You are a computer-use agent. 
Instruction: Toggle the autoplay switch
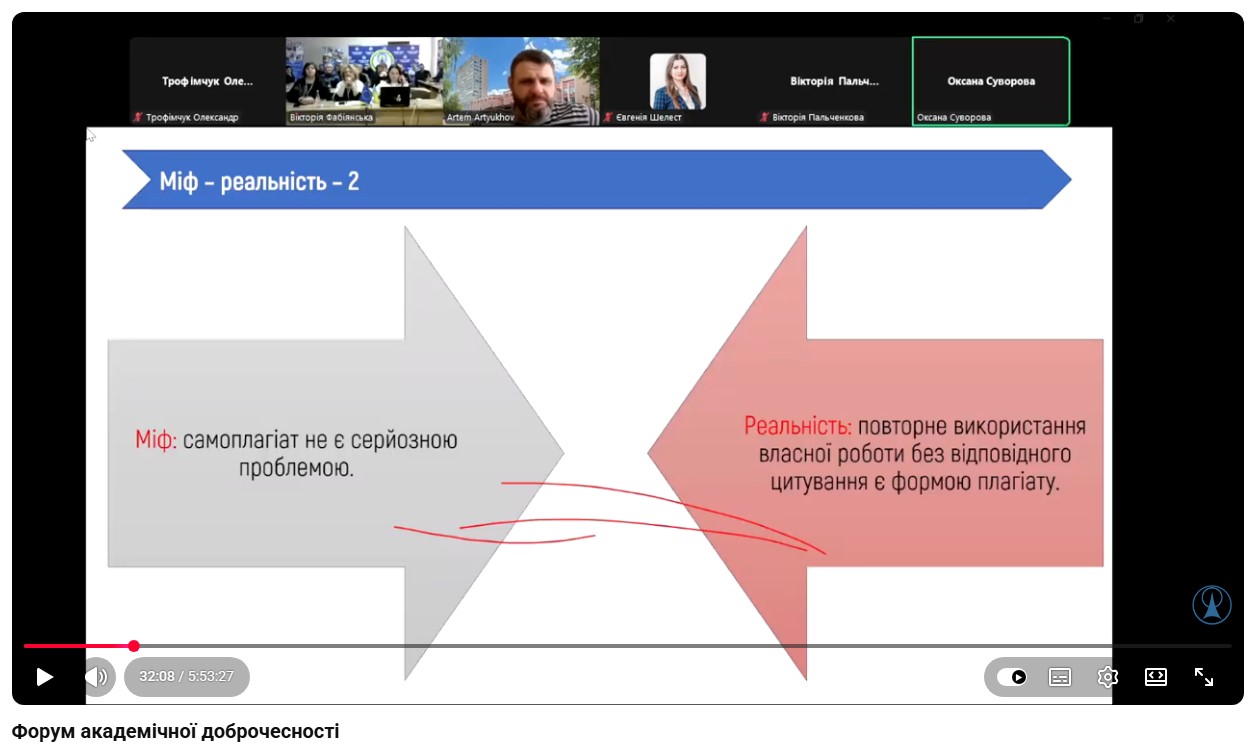click(x=1012, y=677)
